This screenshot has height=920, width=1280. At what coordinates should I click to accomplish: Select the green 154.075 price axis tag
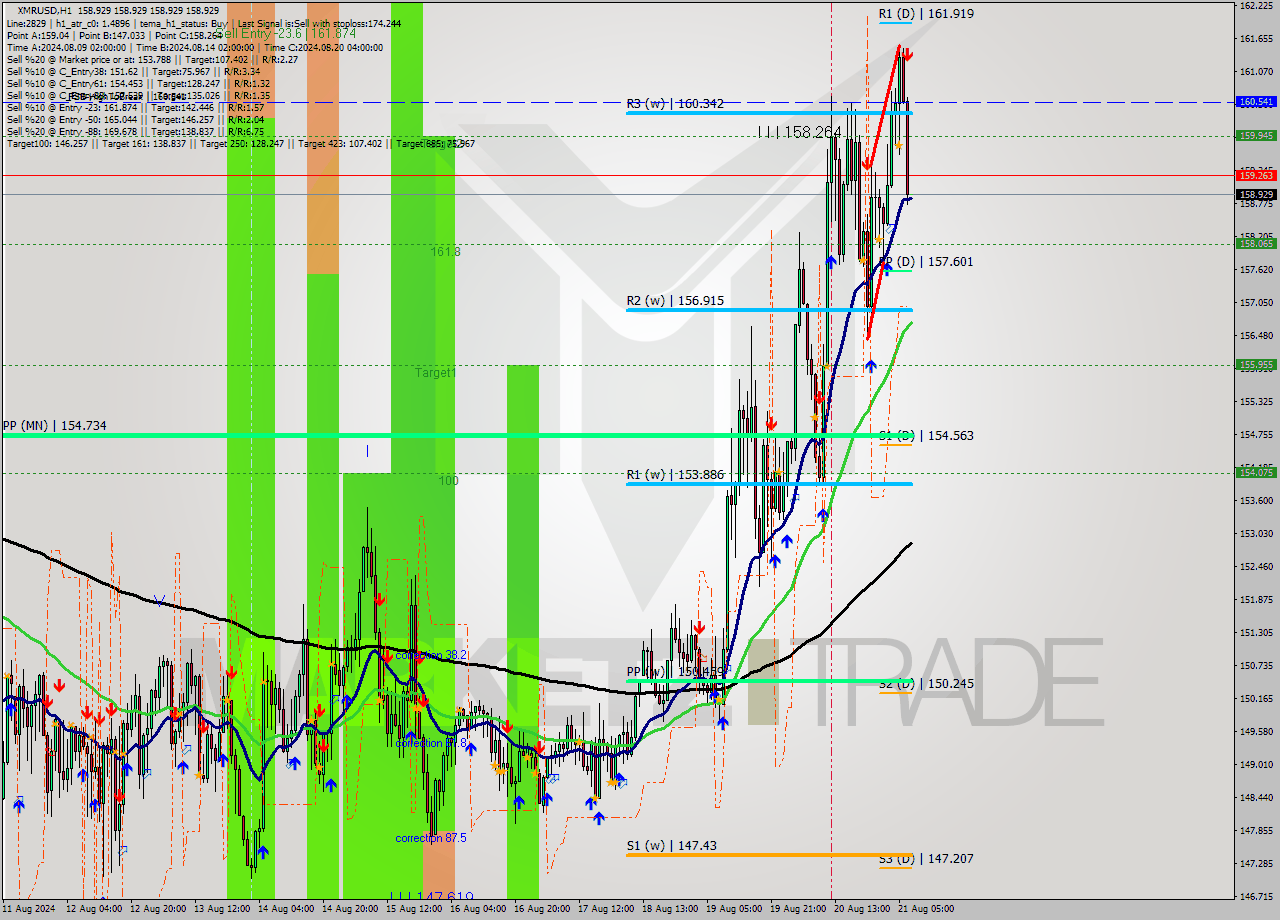coord(1256,472)
